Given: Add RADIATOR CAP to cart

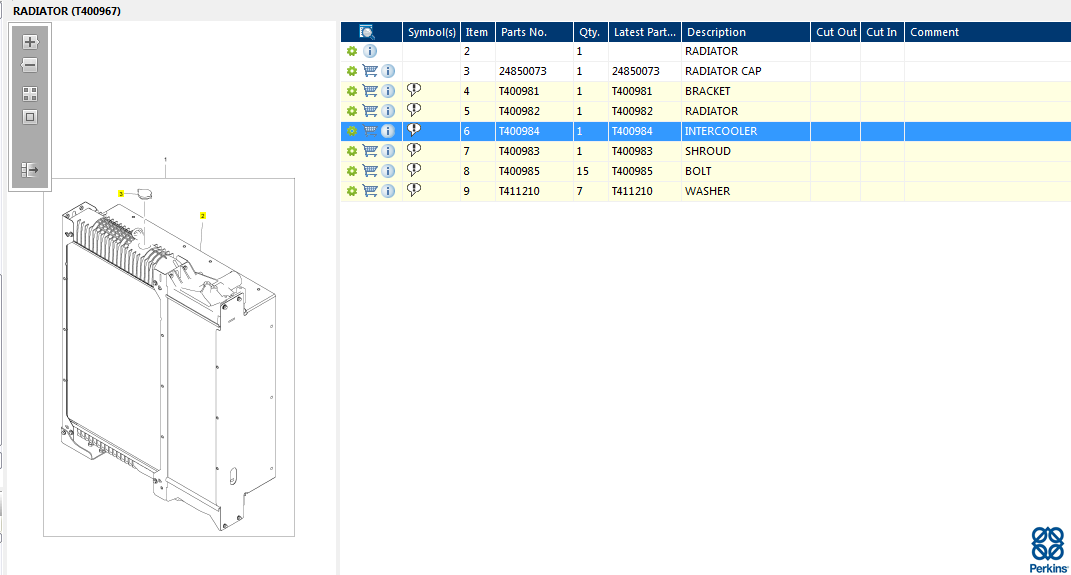Looking at the screenshot, I should click(370, 70).
